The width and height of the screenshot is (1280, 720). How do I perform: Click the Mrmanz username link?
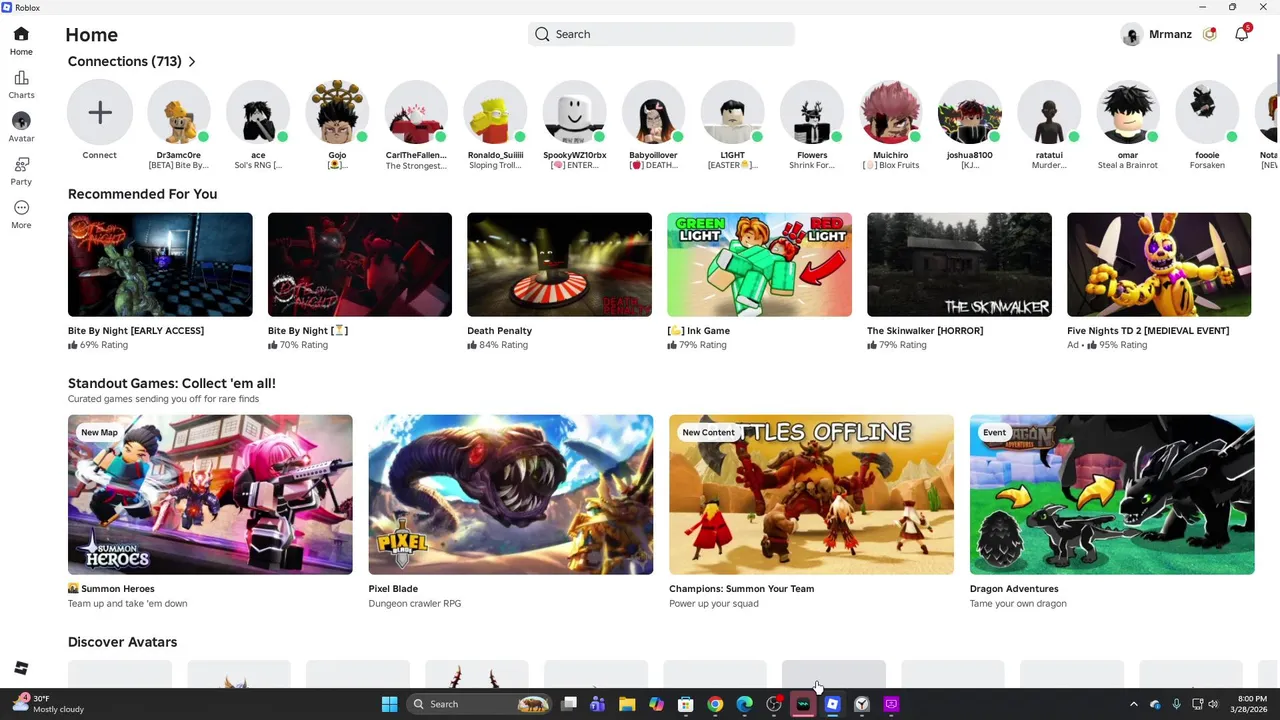(1170, 34)
